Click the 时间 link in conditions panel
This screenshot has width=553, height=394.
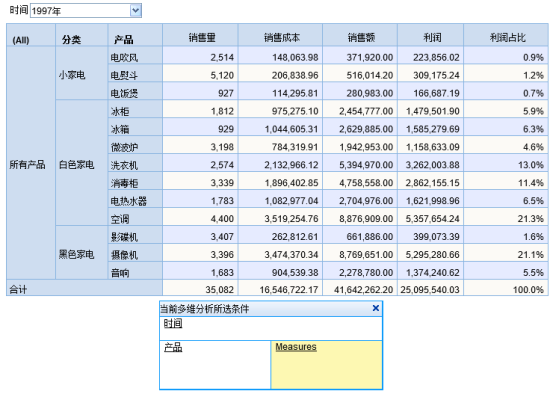[x=173, y=323]
